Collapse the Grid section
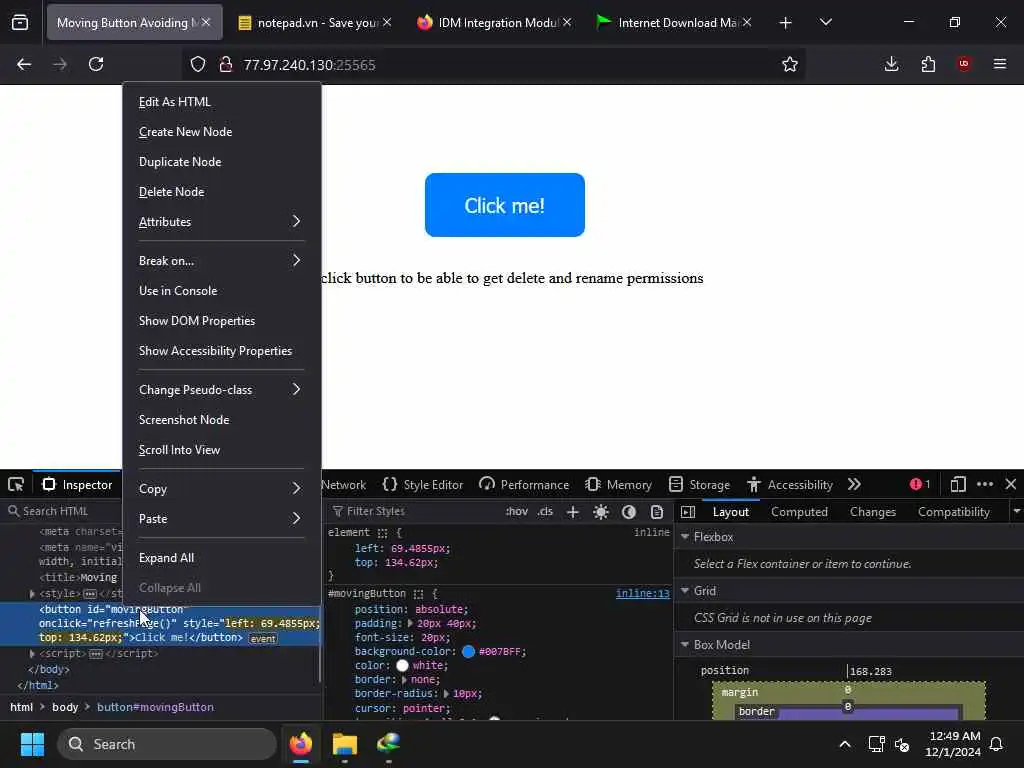This screenshot has height=768, width=1024. click(685, 591)
